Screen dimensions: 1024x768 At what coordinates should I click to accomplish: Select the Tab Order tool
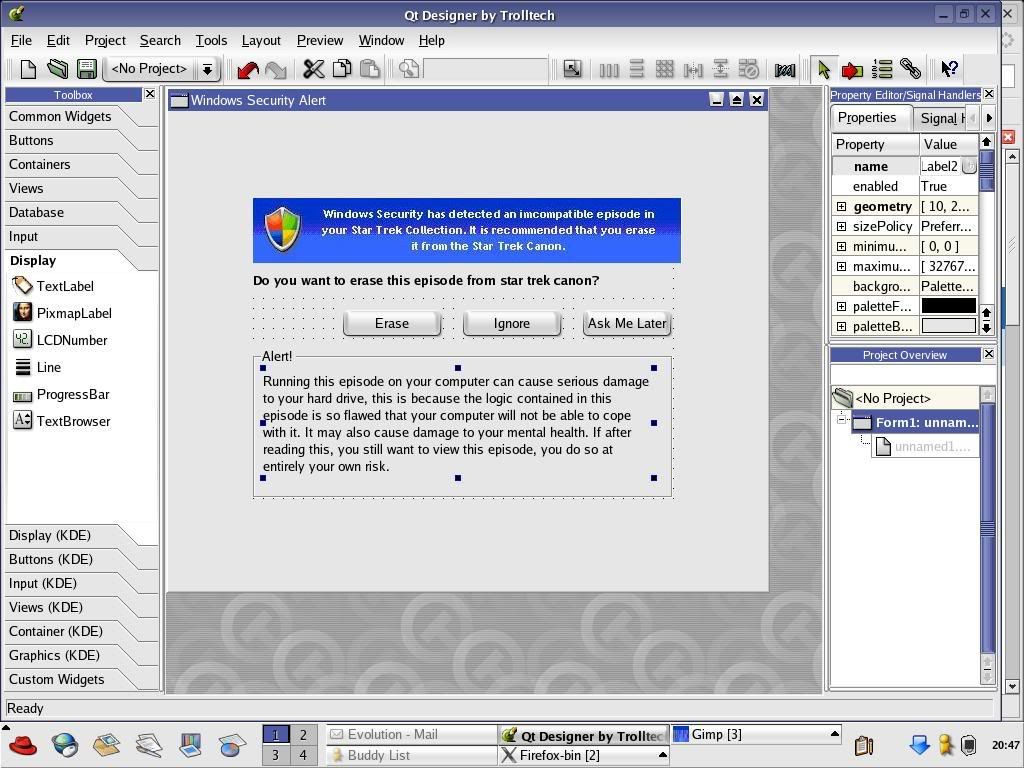881,69
